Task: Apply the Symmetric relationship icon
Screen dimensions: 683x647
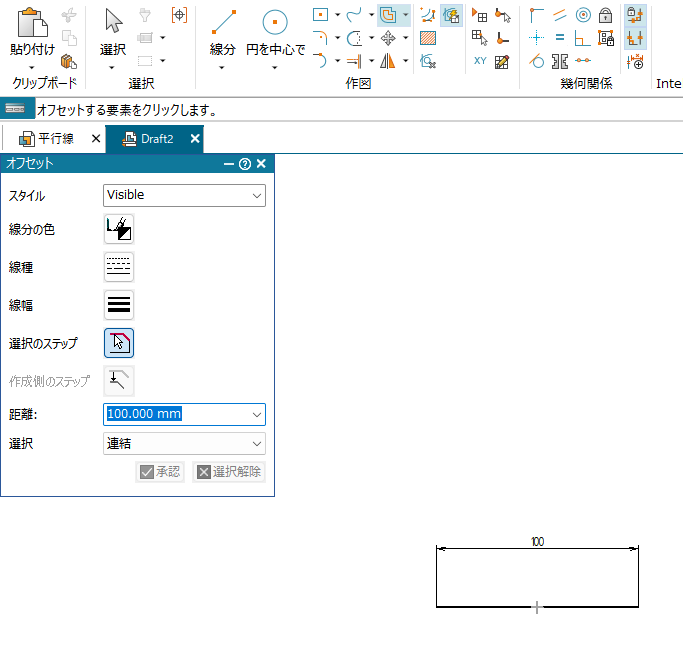Action: 560,61
